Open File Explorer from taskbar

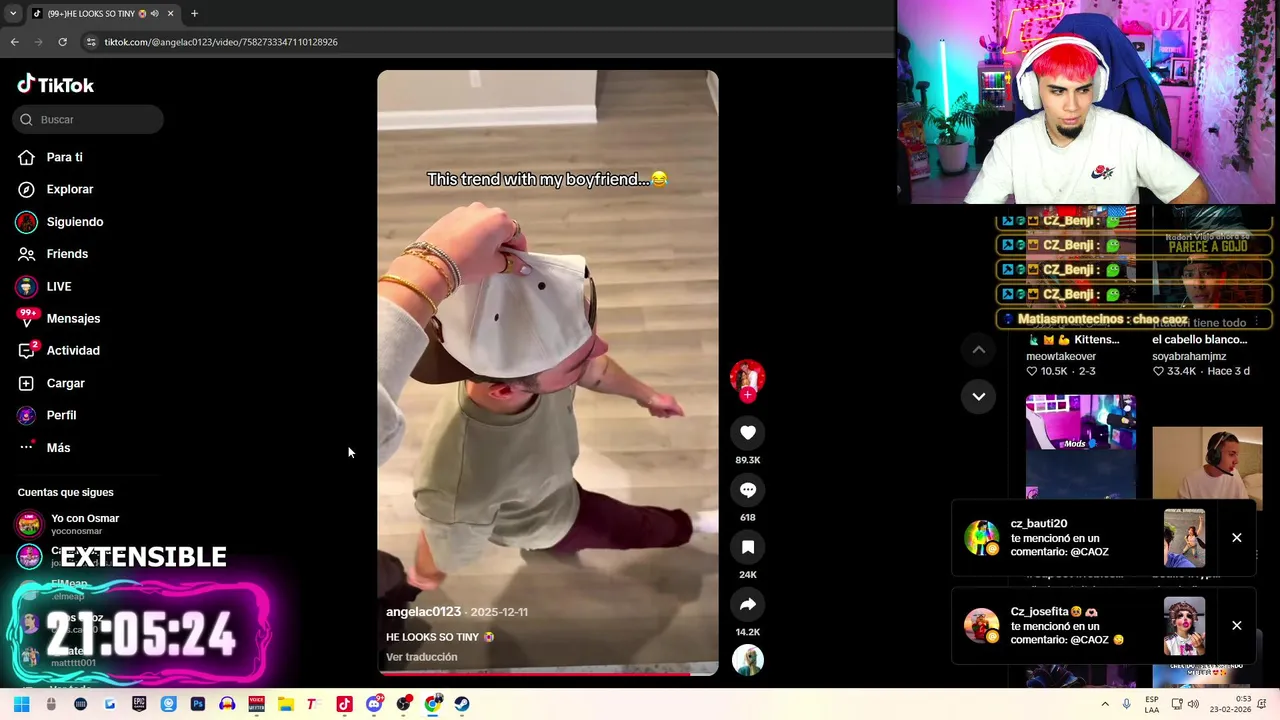(x=285, y=704)
